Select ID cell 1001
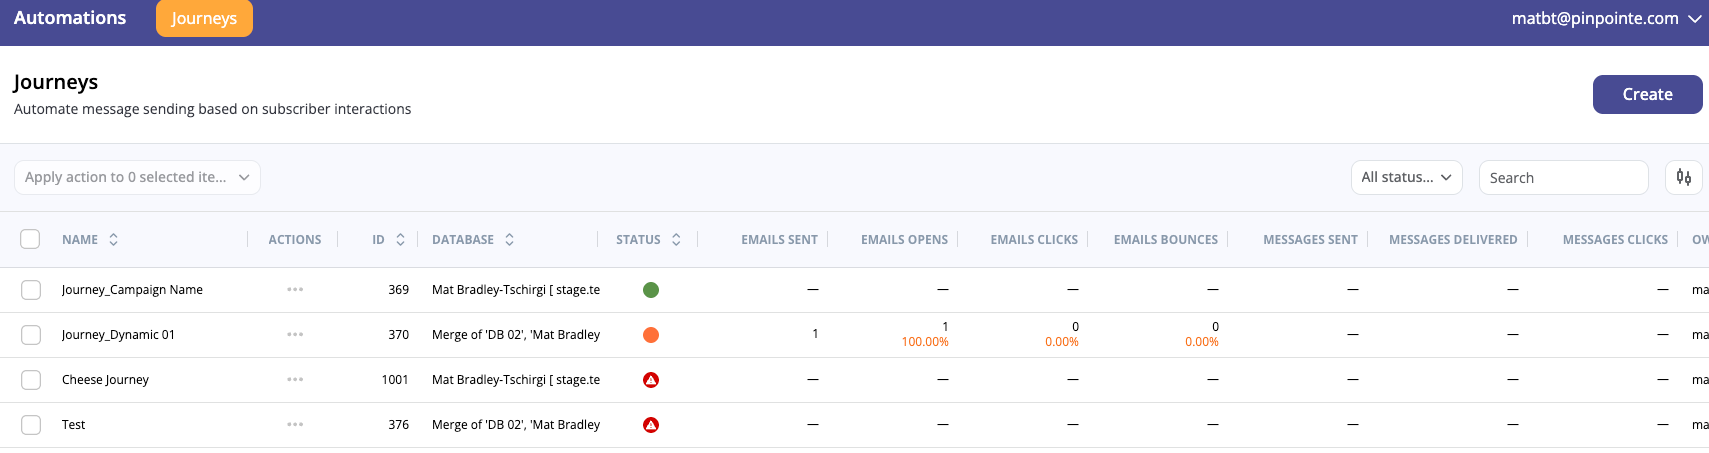 395,380
